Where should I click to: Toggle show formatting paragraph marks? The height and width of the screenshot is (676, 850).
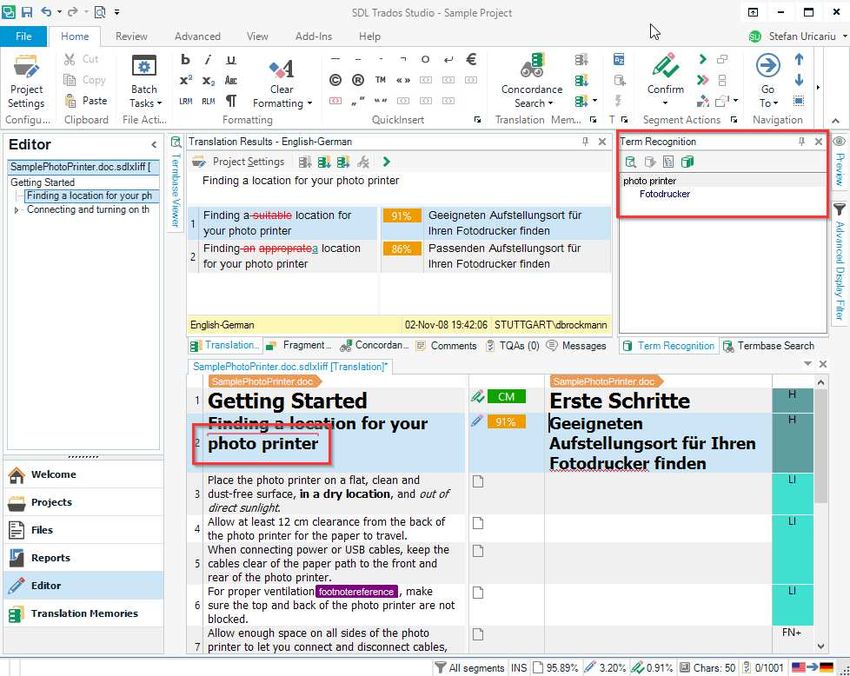tap(231, 101)
